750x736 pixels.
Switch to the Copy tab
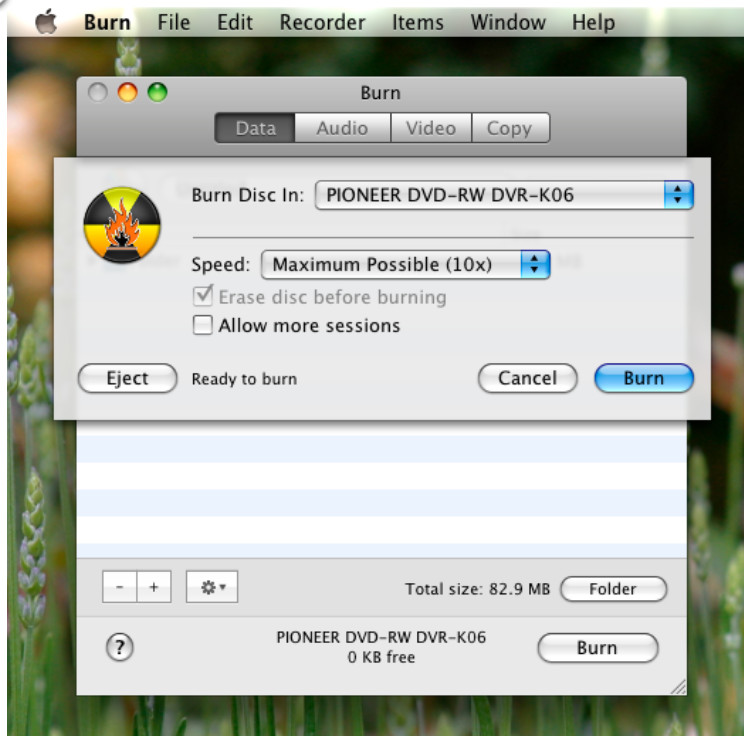tap(510, 128)
